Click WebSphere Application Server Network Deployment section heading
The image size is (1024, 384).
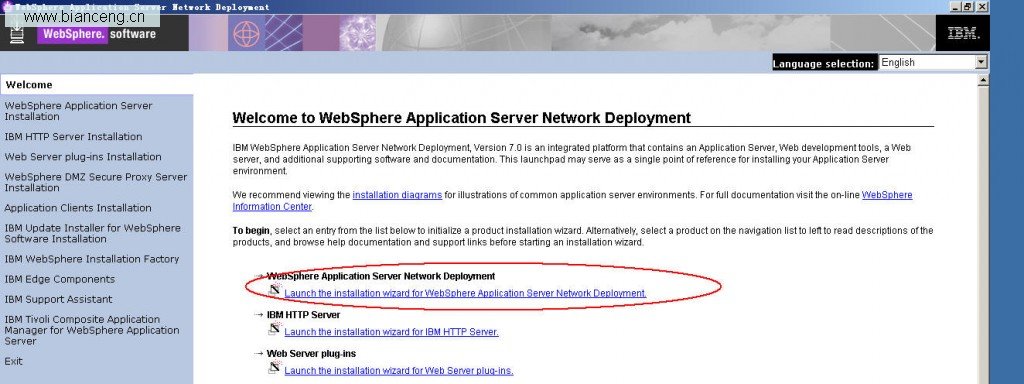[381, 276]
